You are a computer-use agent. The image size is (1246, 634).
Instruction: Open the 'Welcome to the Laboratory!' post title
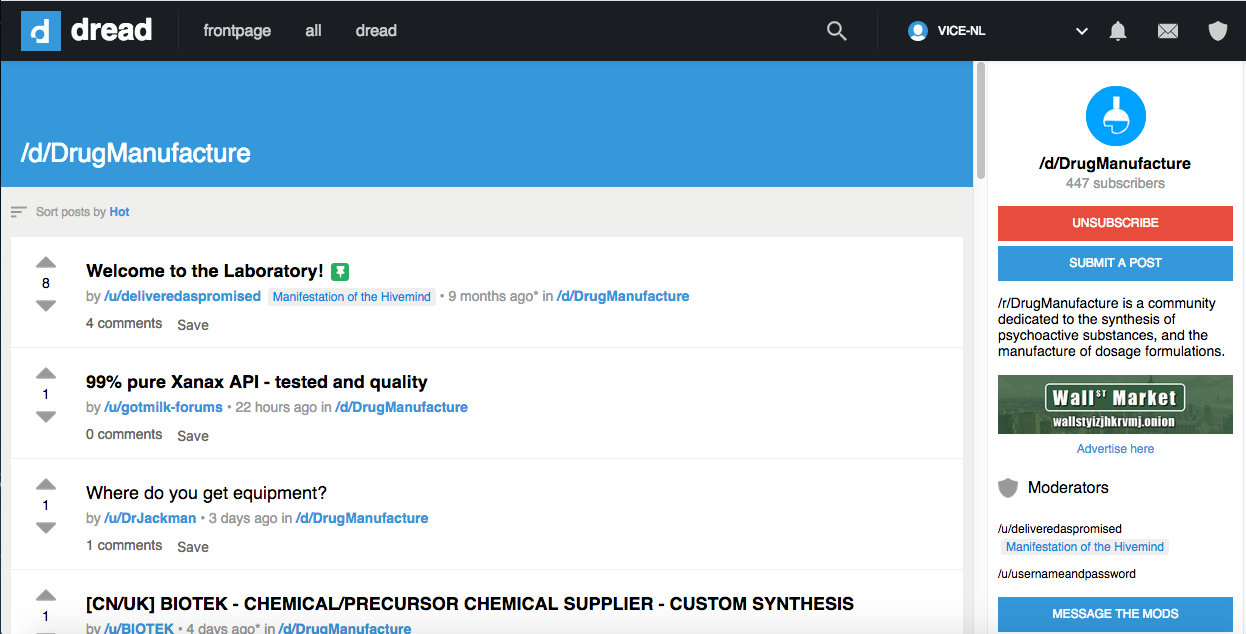pos(205,271)
